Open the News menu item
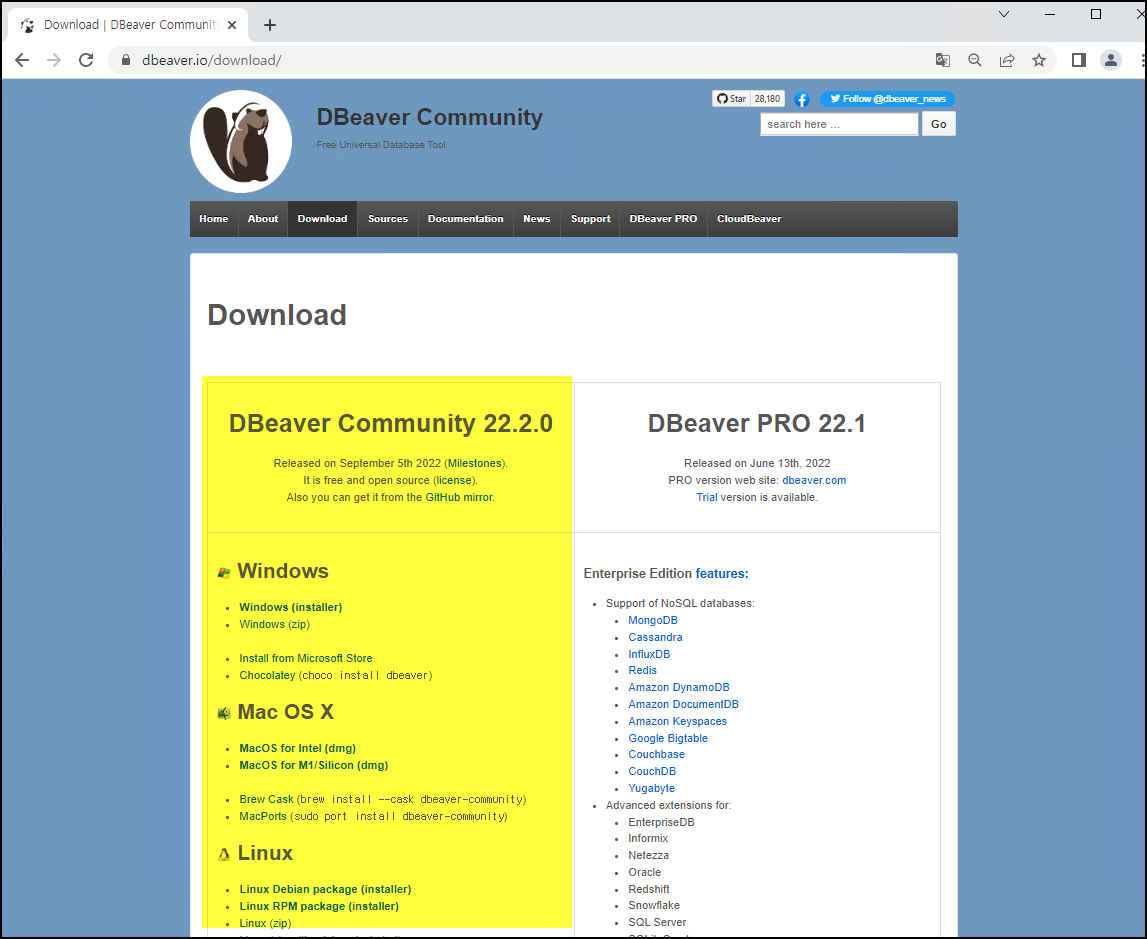 click(536, 219)
